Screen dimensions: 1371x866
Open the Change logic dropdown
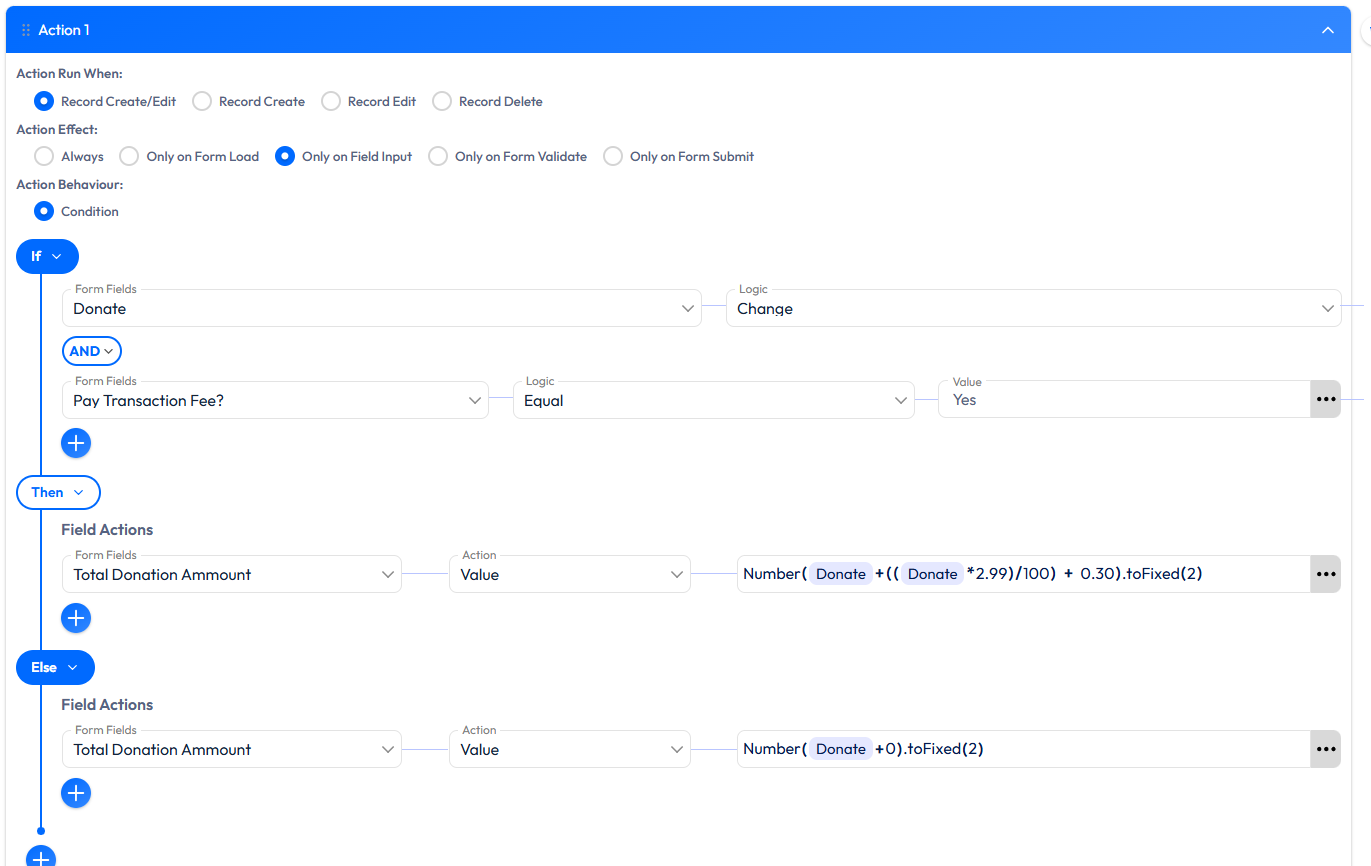[1033, 308]
